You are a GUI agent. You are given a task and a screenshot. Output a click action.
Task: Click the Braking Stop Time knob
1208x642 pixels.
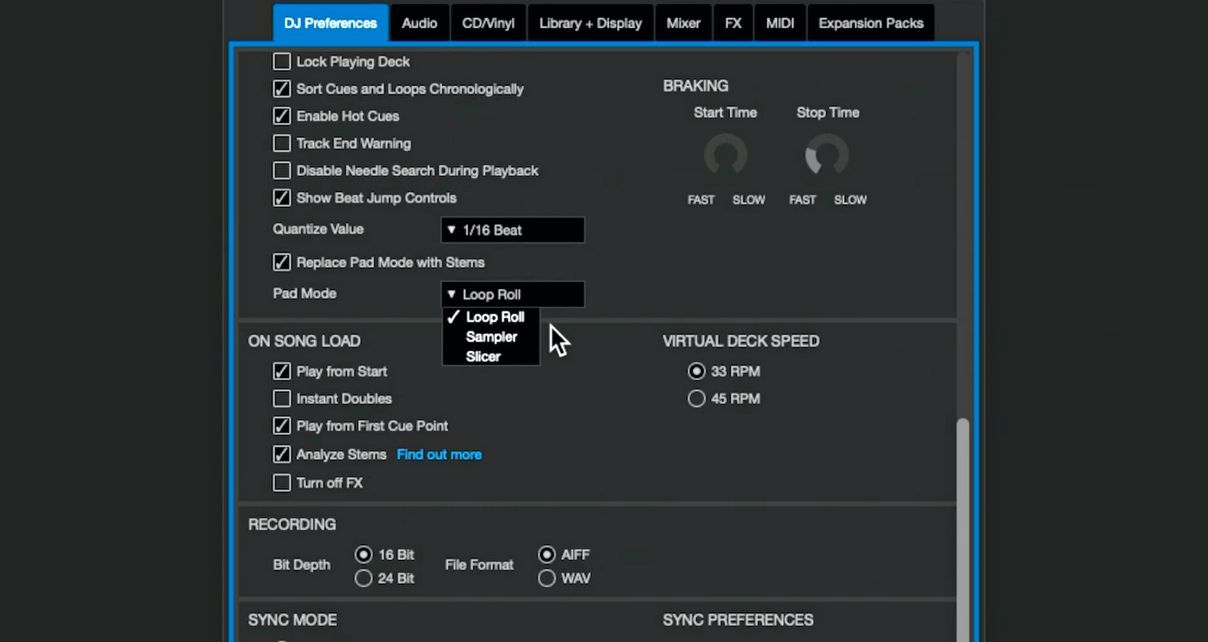(x=827, y=156)
